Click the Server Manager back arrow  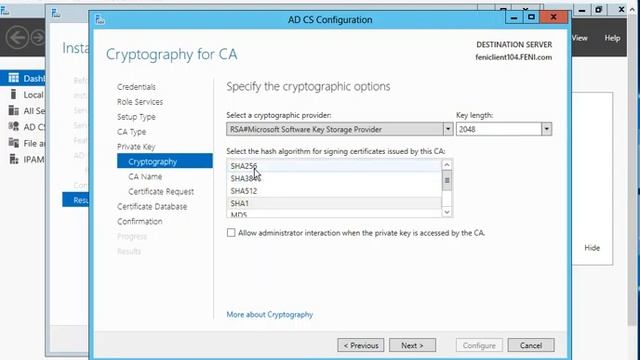point(17,38)
